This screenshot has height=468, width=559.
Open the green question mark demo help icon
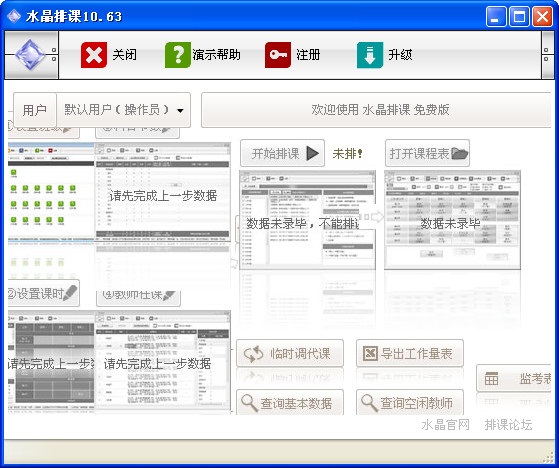178,55
